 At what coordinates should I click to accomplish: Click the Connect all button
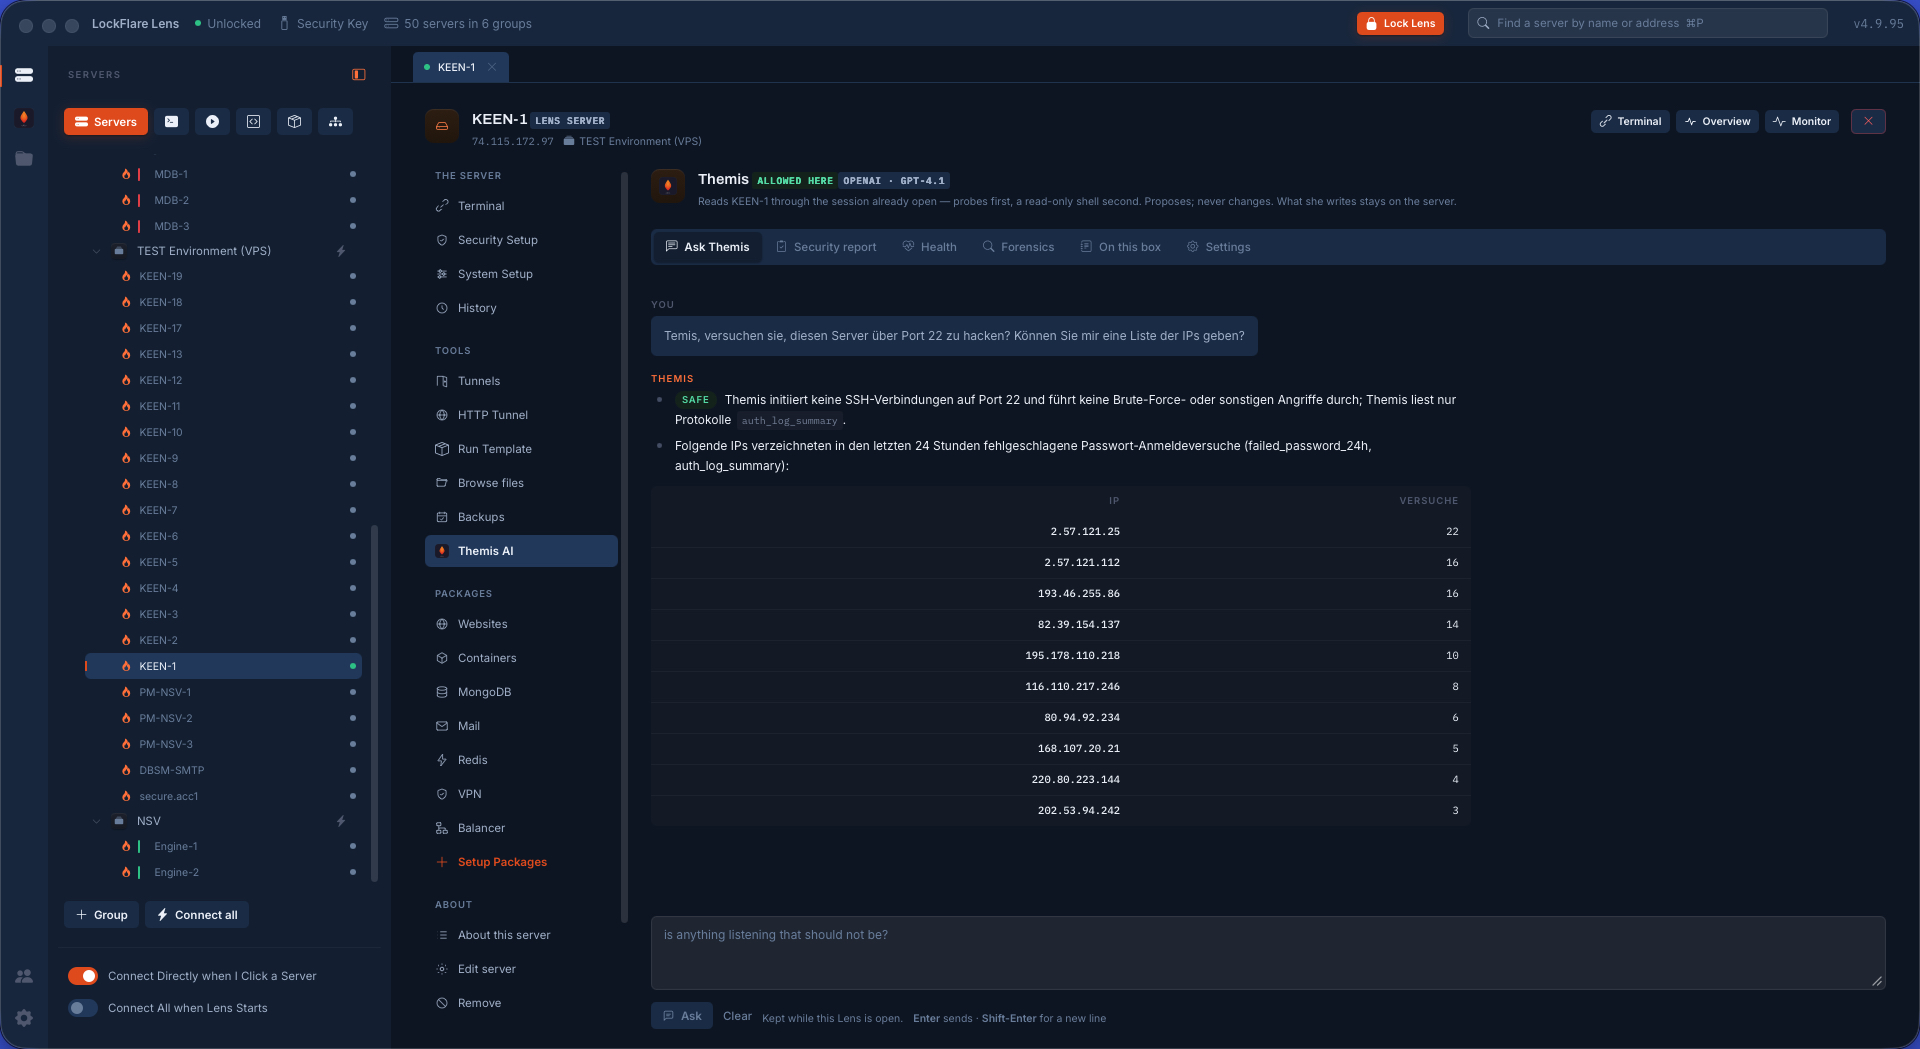point(197,915)
